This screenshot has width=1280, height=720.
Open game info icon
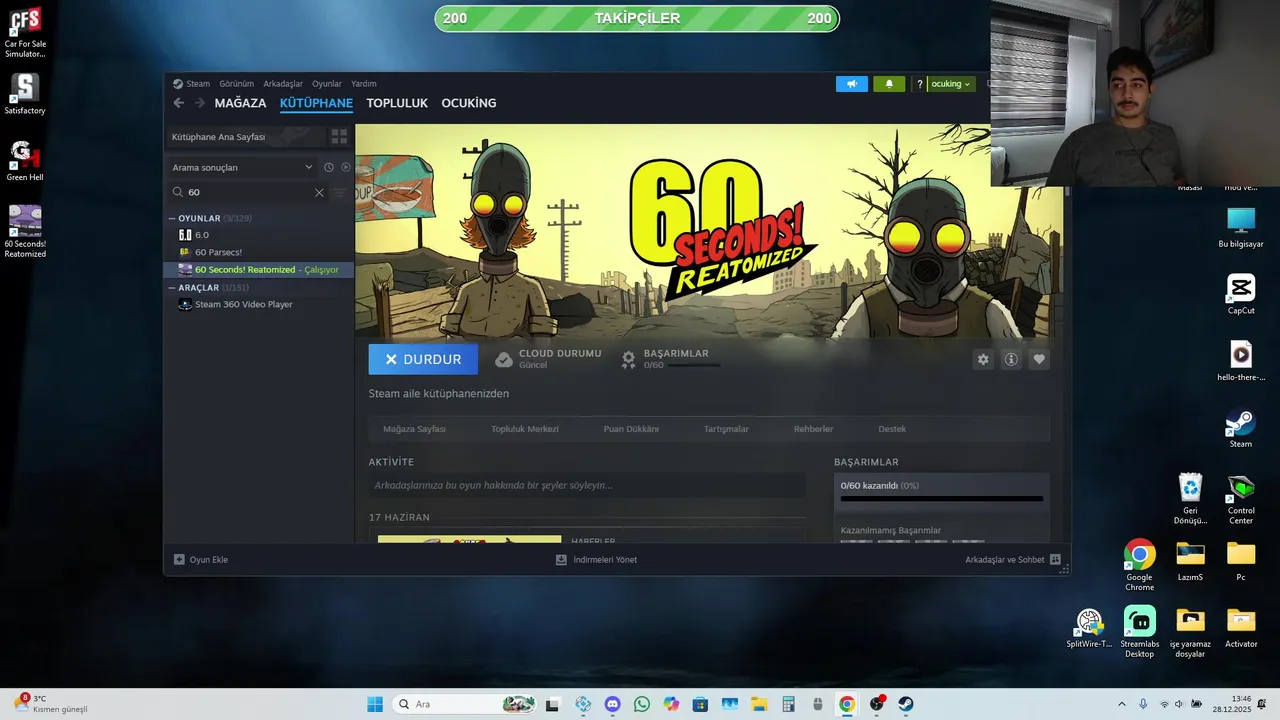[1011, 359]
